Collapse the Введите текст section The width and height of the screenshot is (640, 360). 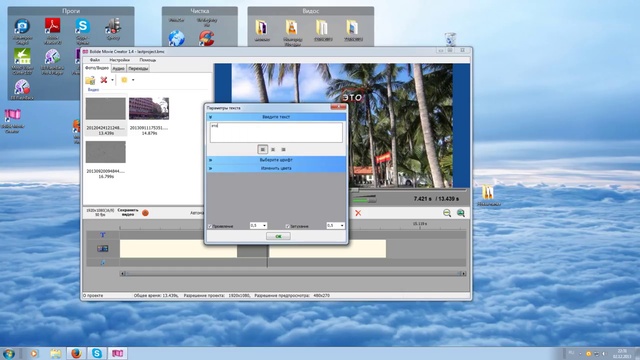pos(276,117)
